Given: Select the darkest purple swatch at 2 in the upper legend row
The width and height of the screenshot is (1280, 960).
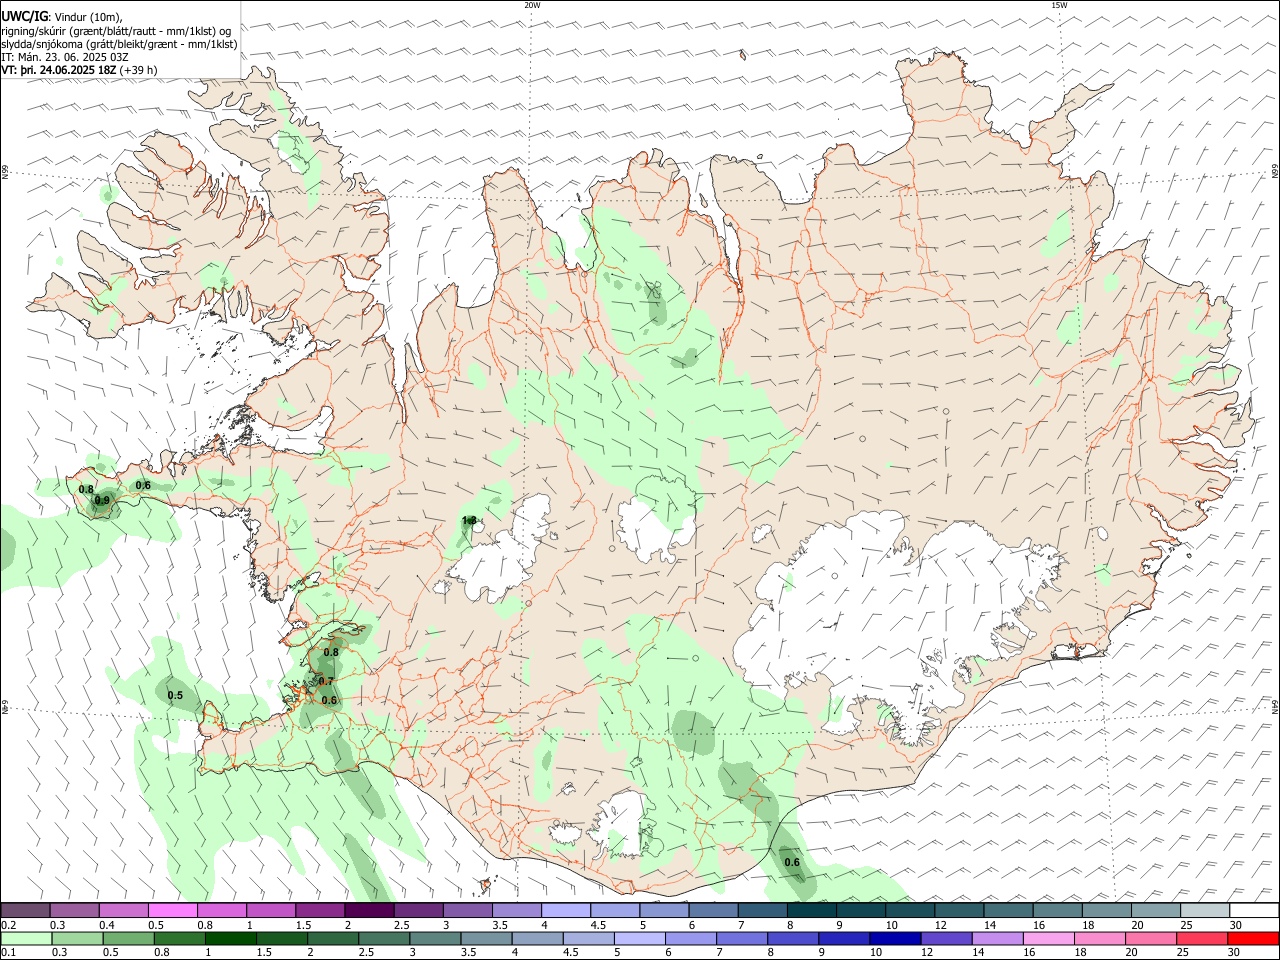Looking at the screenshot, I should point(369,911).
